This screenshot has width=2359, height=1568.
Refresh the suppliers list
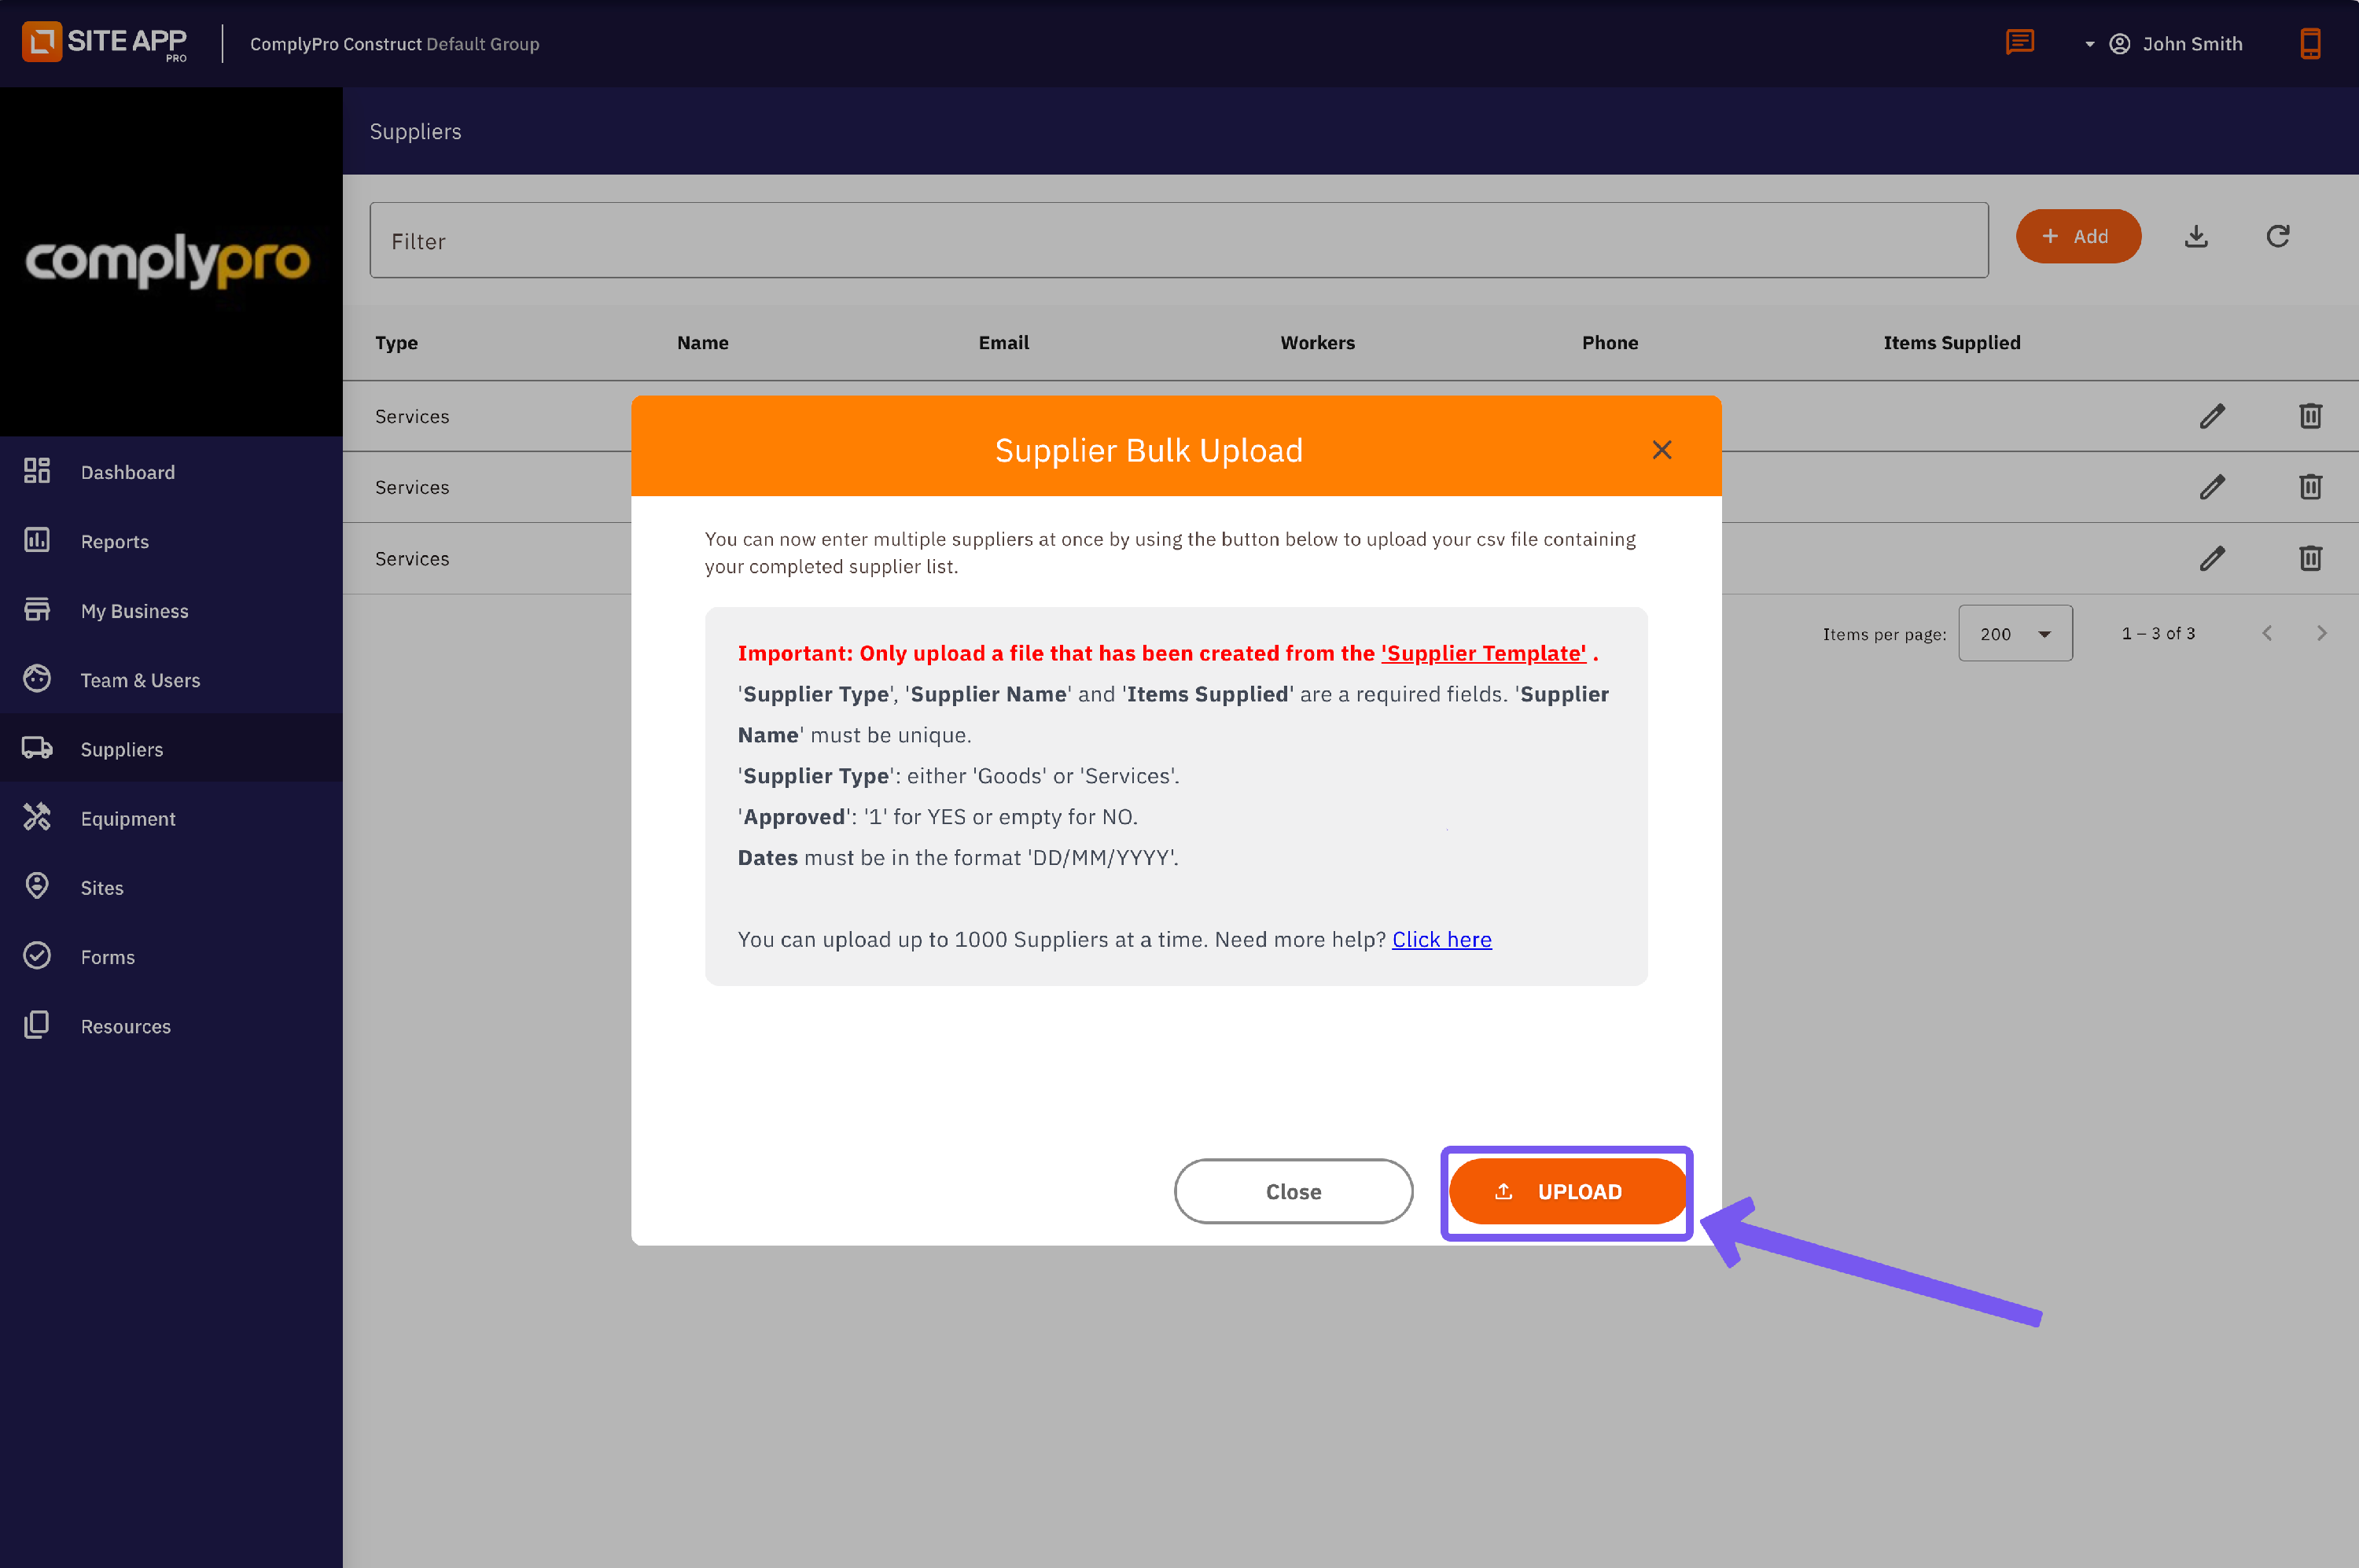point(2277,236)
